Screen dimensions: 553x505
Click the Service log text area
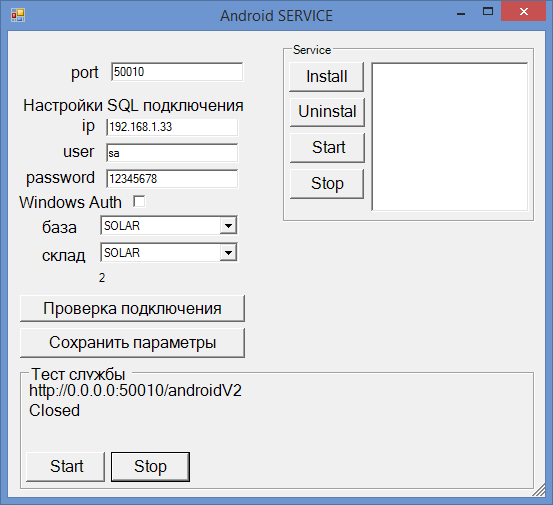click(x=450, y=137)
